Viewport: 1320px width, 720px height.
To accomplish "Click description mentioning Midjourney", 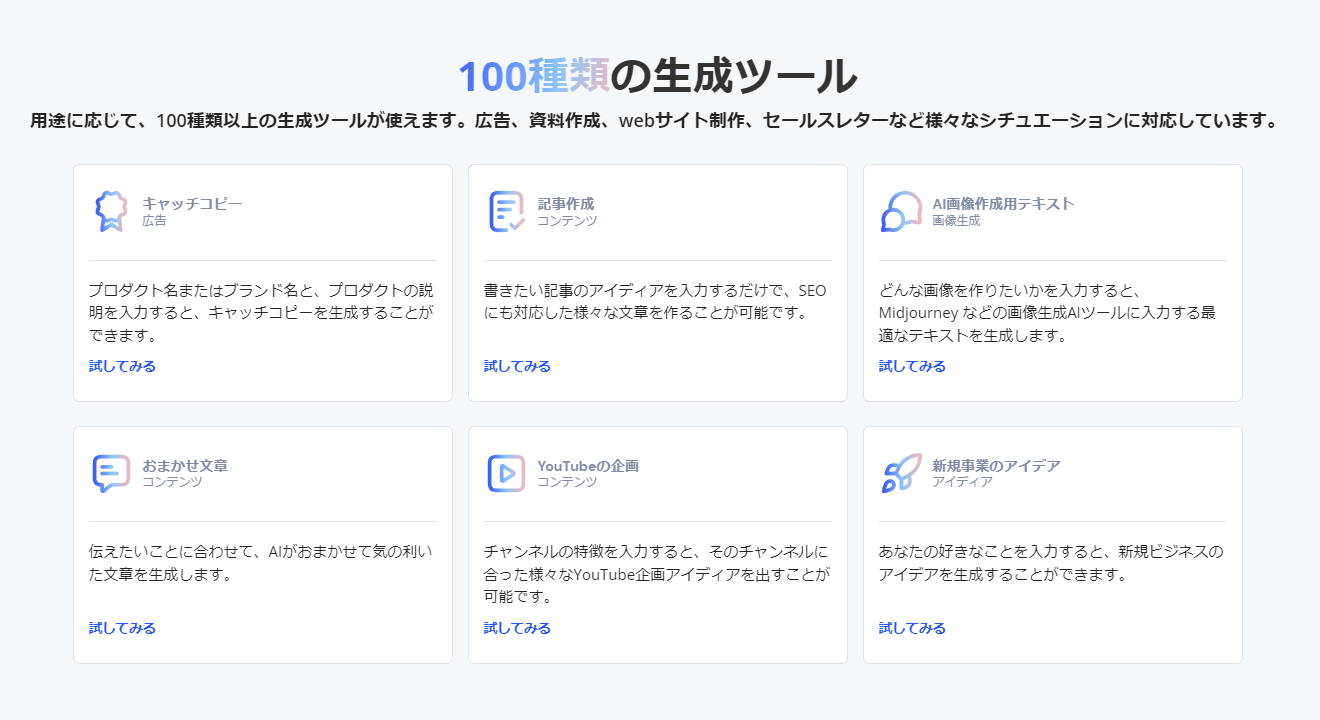I will coord(1049,313).
